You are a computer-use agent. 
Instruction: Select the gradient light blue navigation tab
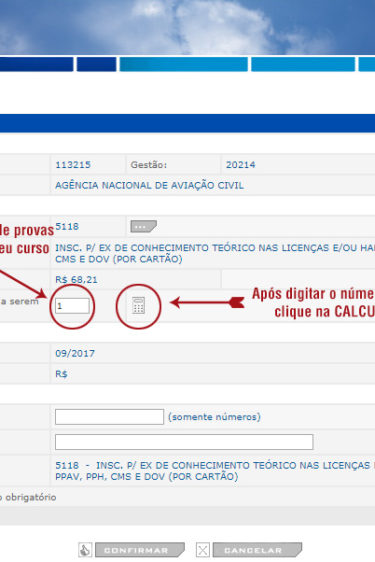[184, 64]
